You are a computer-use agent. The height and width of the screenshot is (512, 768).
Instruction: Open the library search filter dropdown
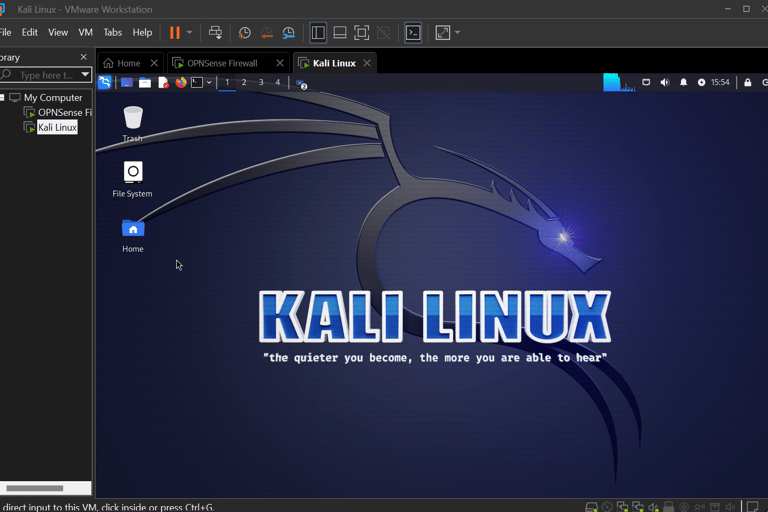click(x=85, y=75)
